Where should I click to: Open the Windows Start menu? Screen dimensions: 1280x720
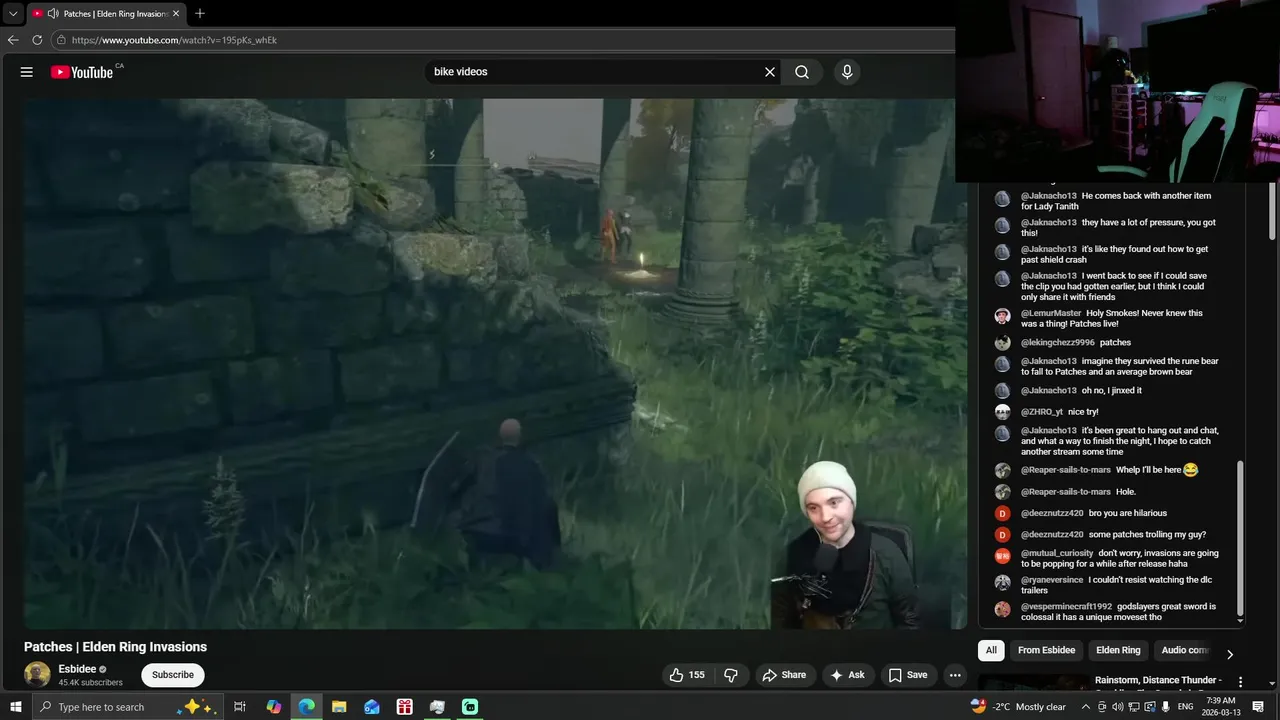pos(16,706)
